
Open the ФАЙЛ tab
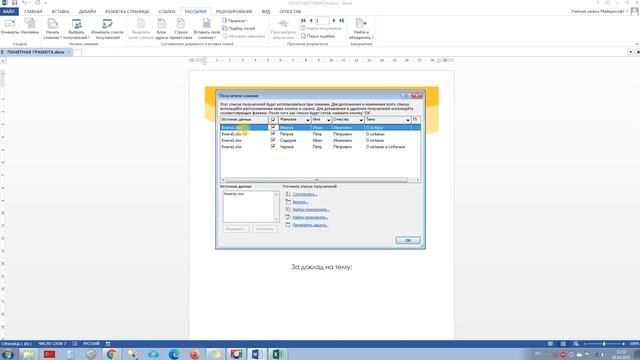point(9,11)
